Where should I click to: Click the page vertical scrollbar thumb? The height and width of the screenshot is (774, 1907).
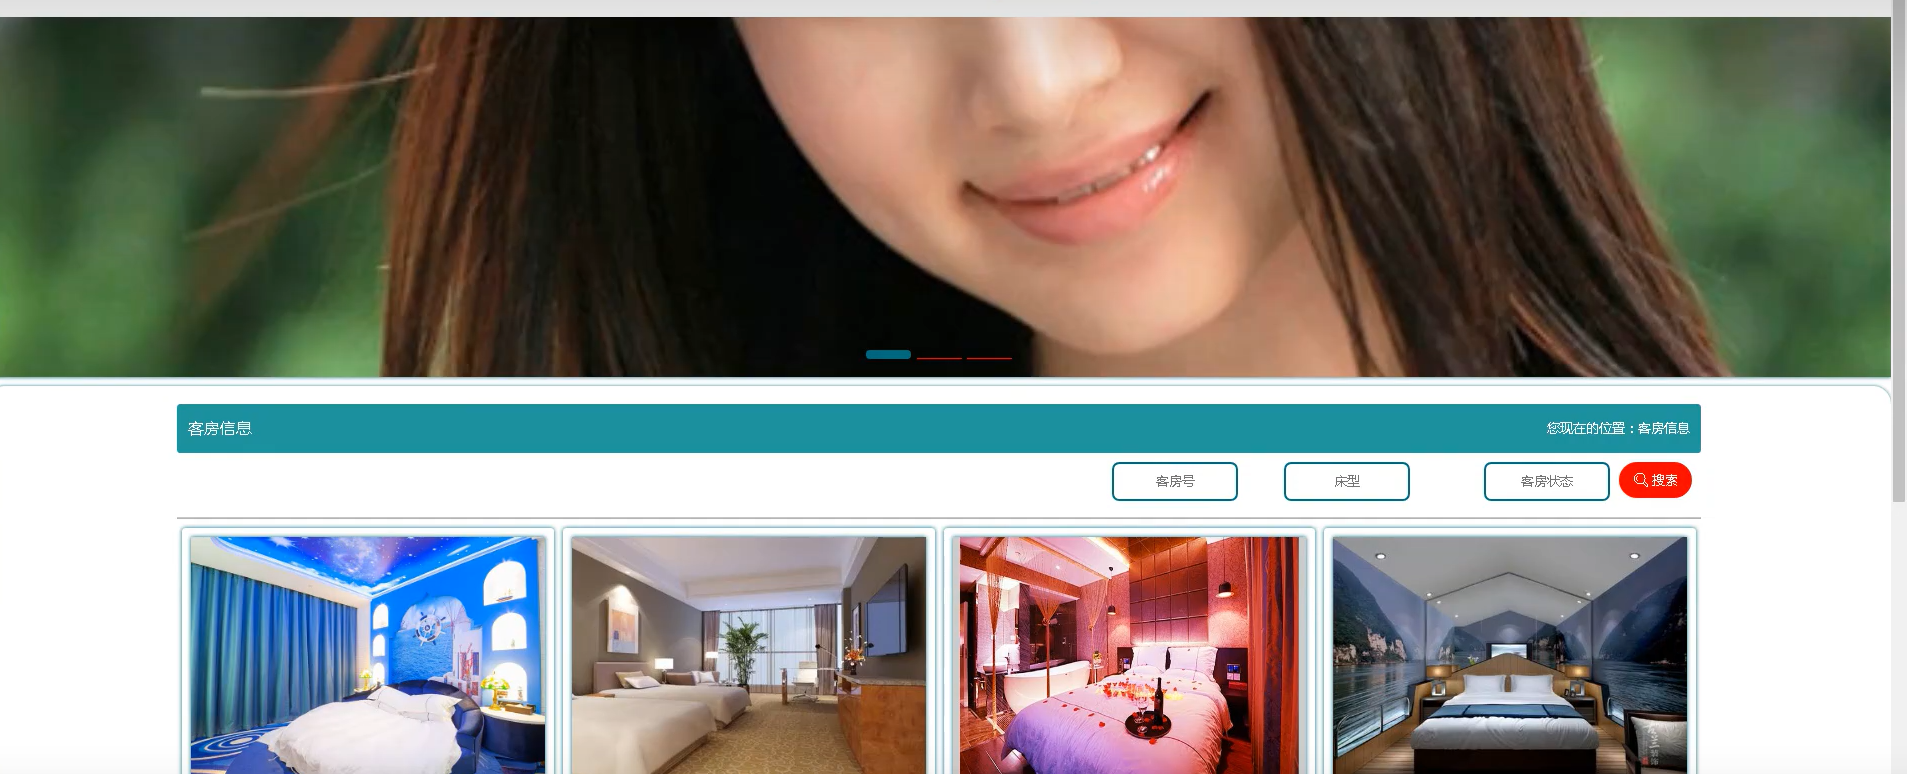[x=1899, y=250]
